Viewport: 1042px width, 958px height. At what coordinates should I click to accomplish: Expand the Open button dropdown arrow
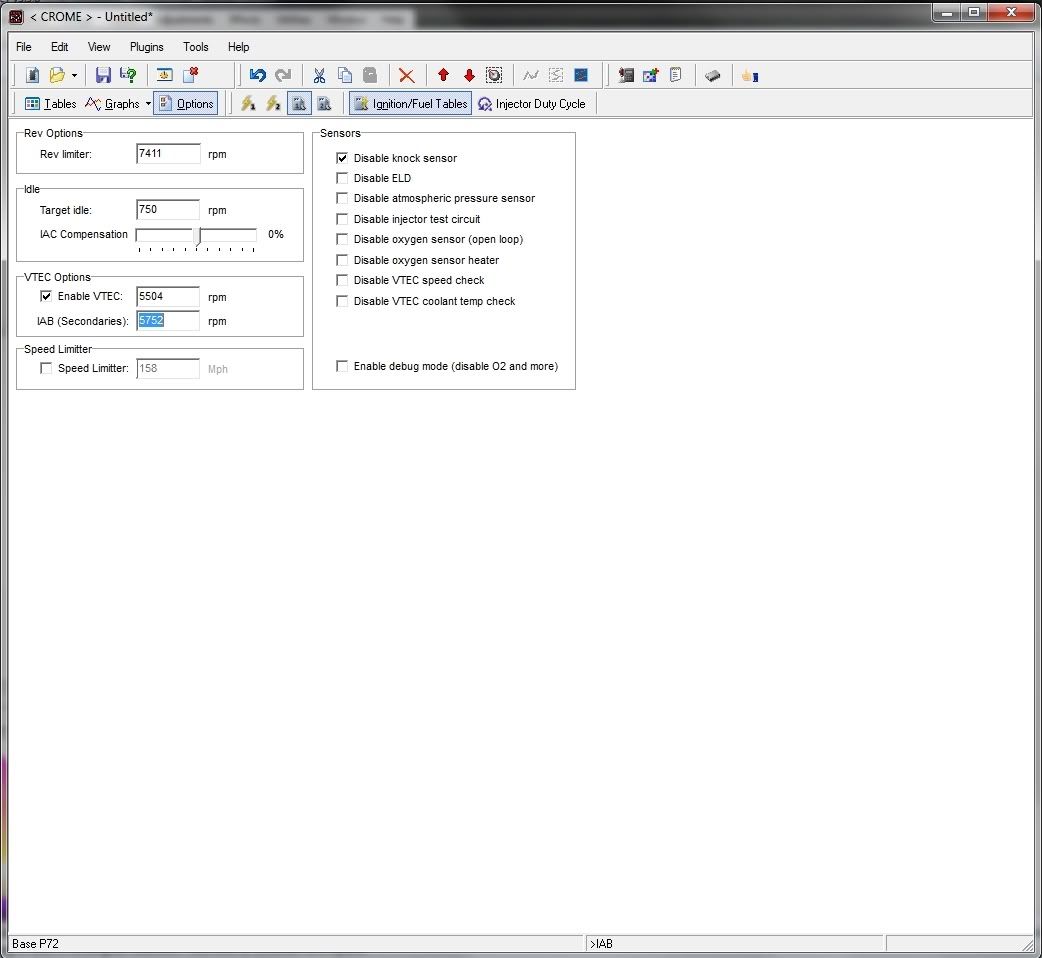tap(74, 76)
